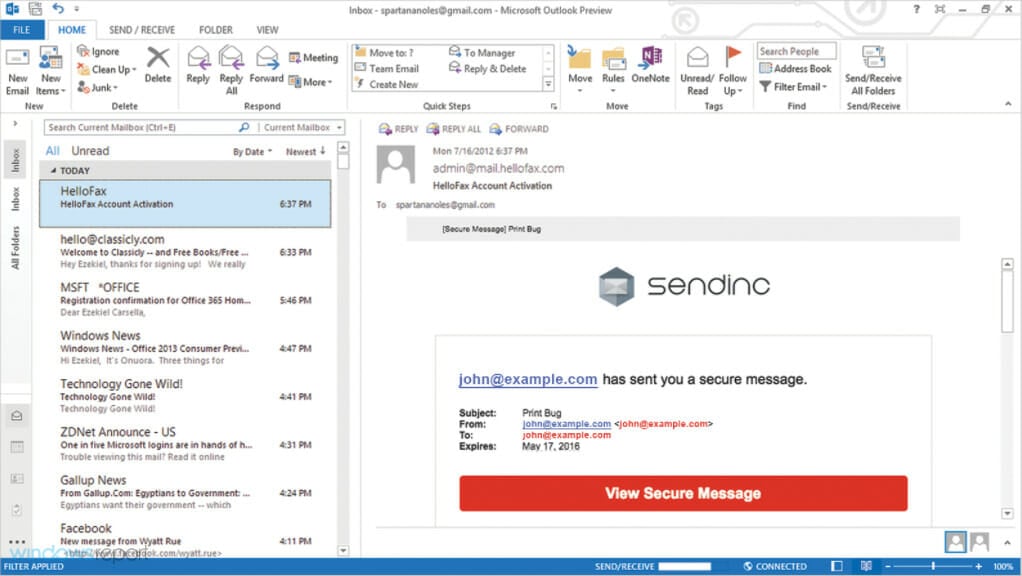1022x576 pixels.
Task: Open the MSFT *OFFICE message
Action: (x=186, y=300)
